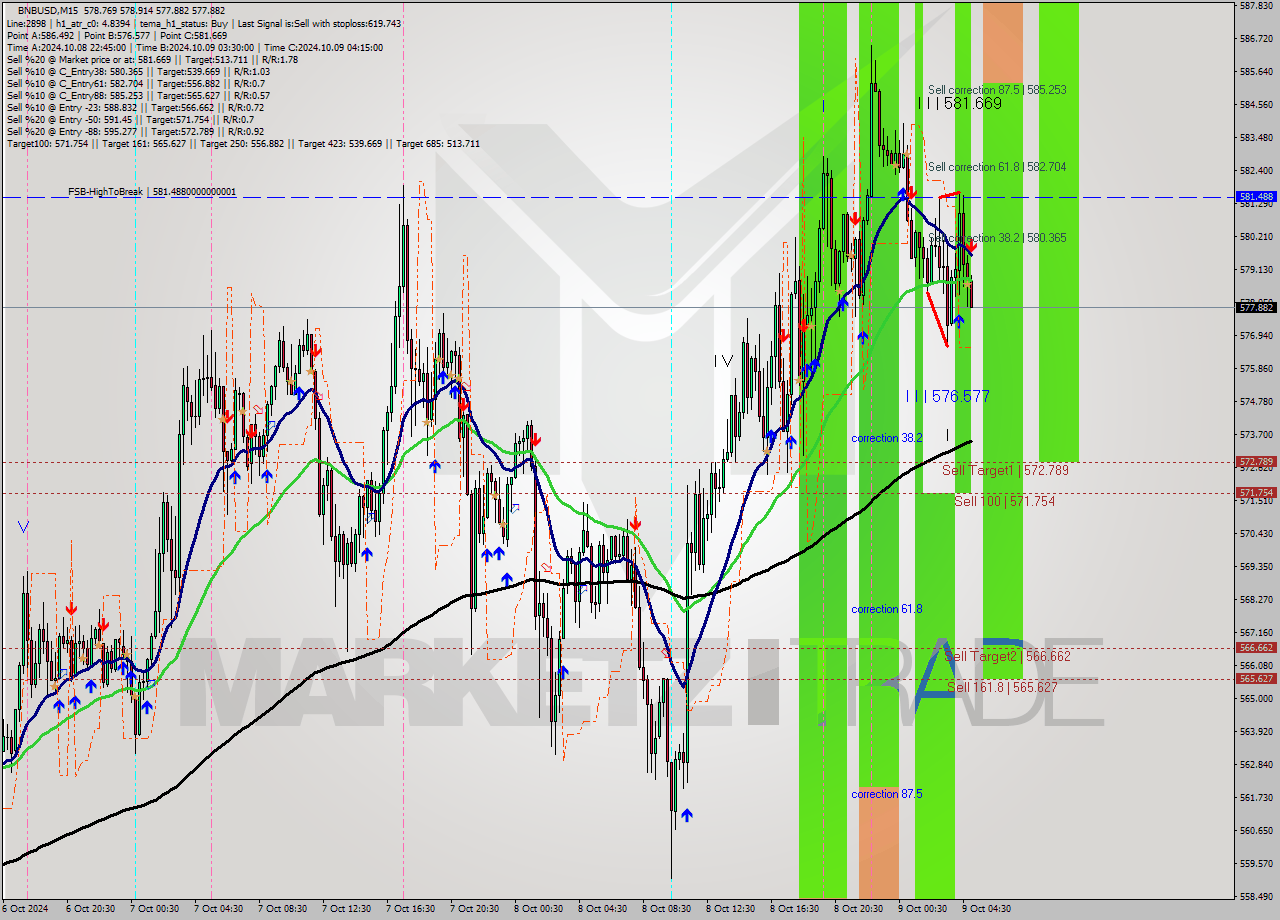Click the Sell correction 38.2 | 580.365 label
This screenshot has height=920, width=1280.
996,238
